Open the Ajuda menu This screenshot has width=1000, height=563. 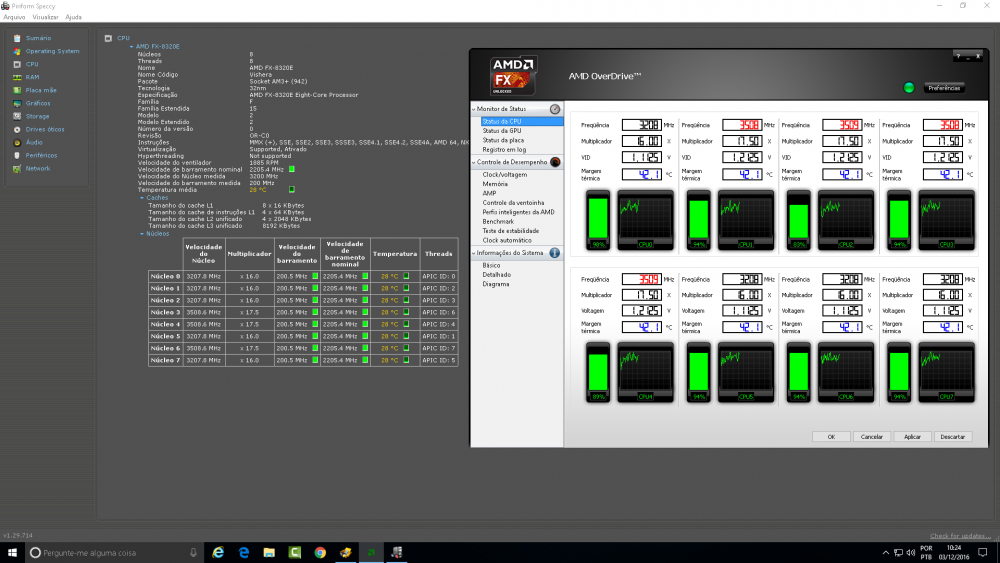[x=73, y=17]
